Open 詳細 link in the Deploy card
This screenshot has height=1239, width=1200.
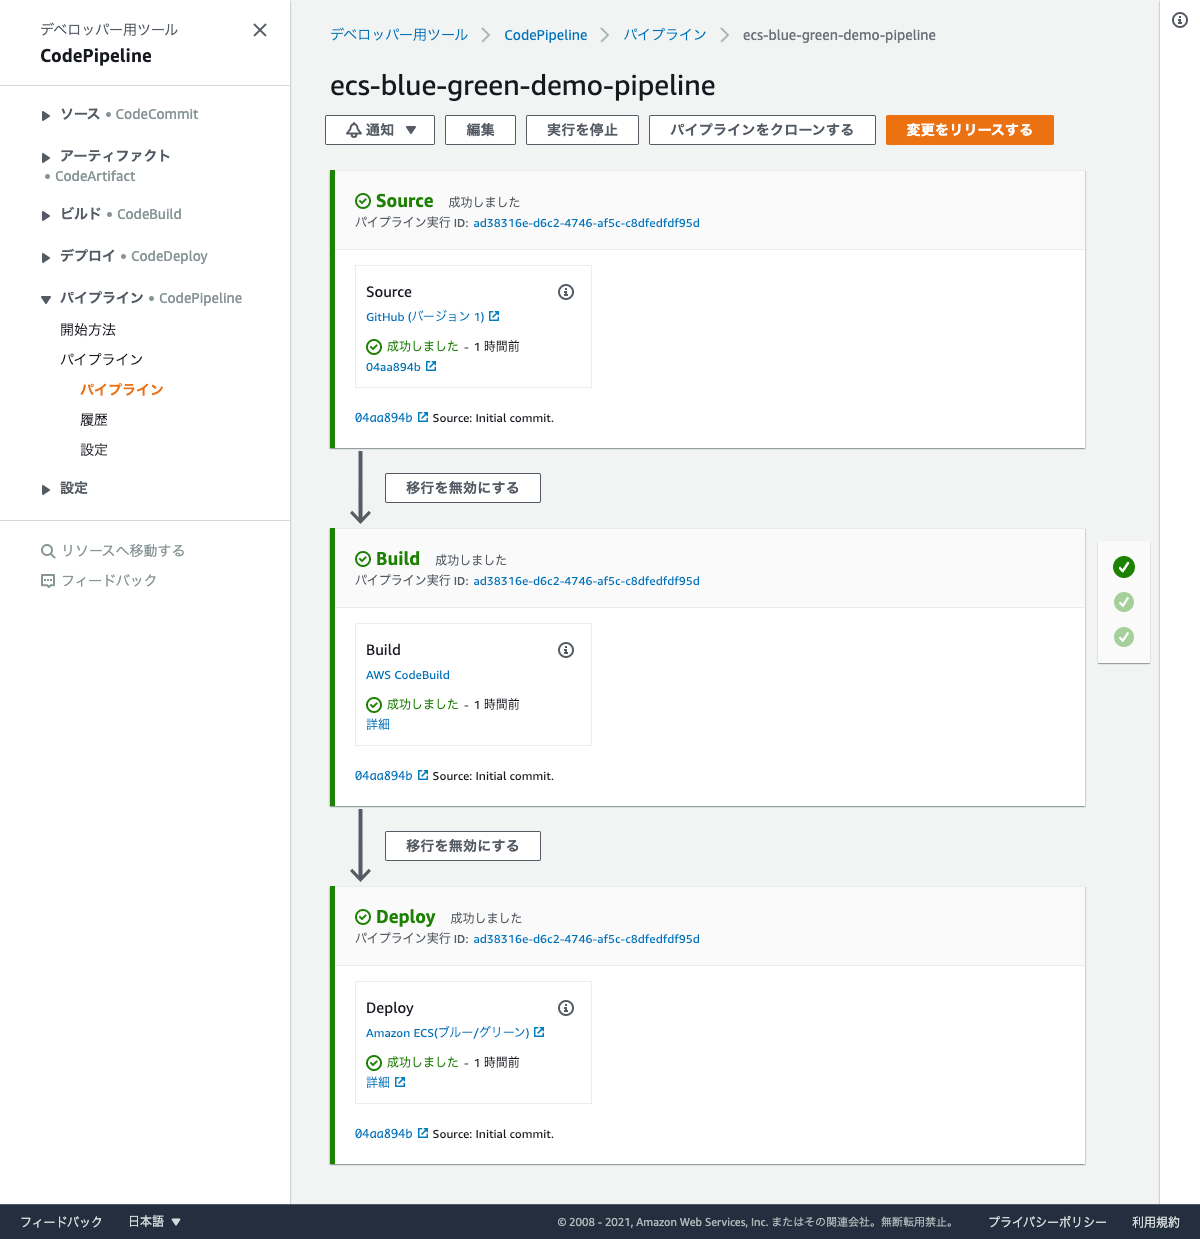(x=378, y=1082)
